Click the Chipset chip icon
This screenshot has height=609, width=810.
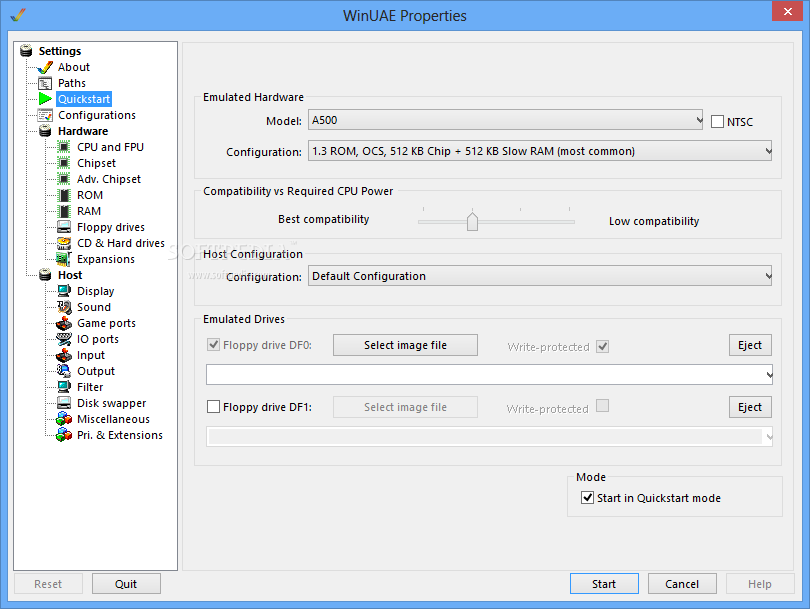pos(64,163)
